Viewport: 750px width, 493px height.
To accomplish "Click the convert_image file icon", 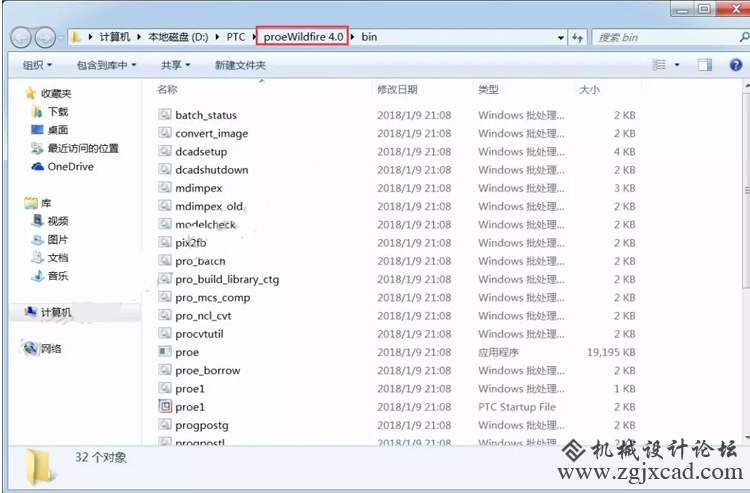I will [165, 132].
